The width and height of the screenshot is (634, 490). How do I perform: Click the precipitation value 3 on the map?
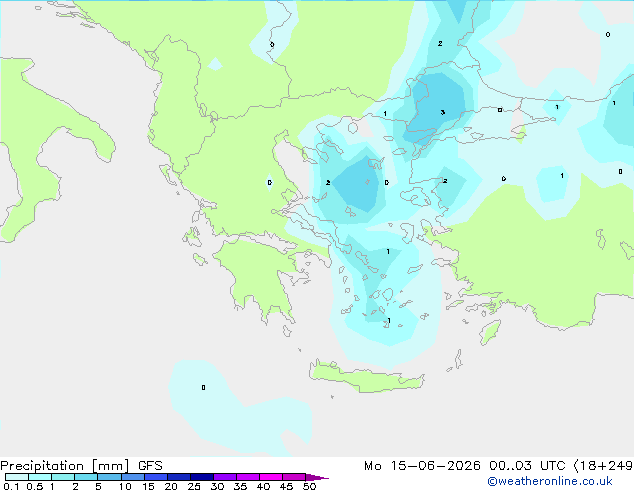443,112
